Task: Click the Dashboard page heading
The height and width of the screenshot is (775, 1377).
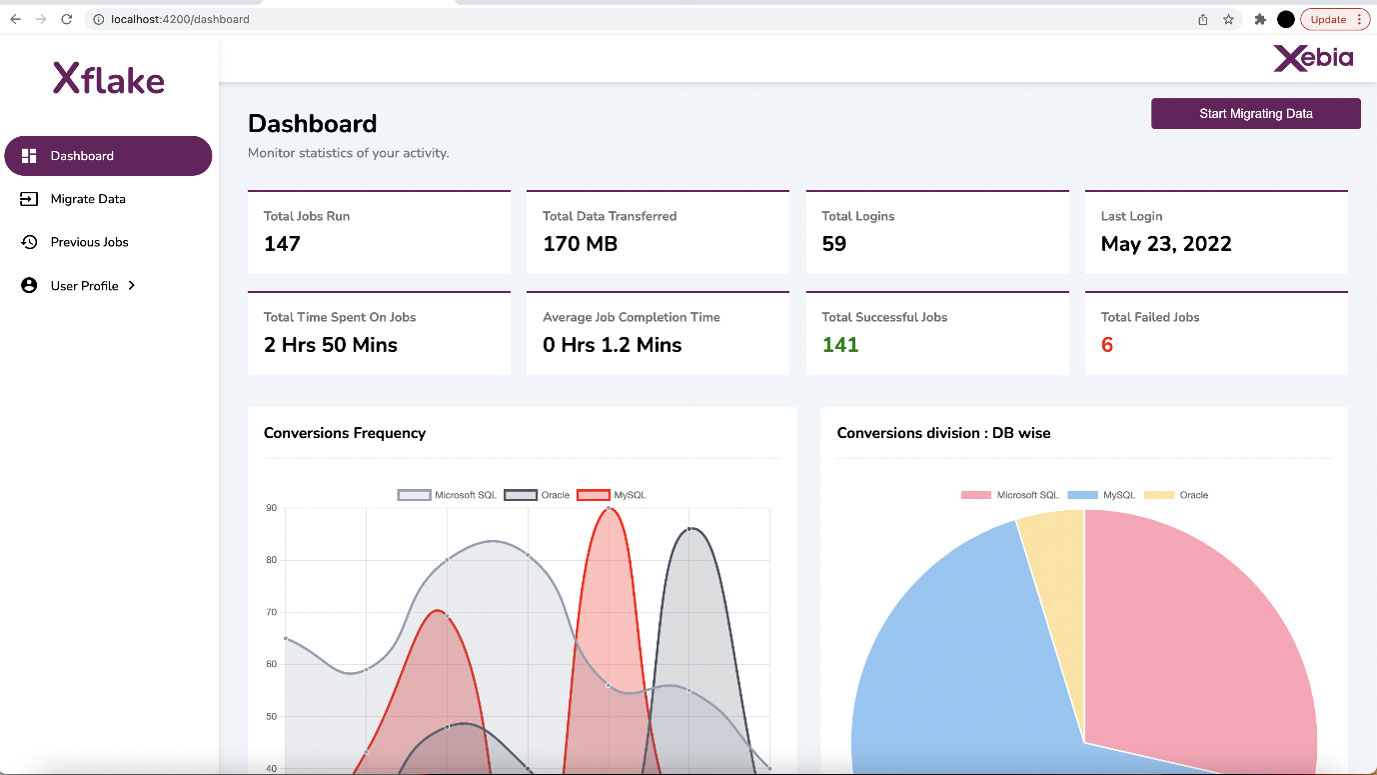Action: (x=312, y=124)
